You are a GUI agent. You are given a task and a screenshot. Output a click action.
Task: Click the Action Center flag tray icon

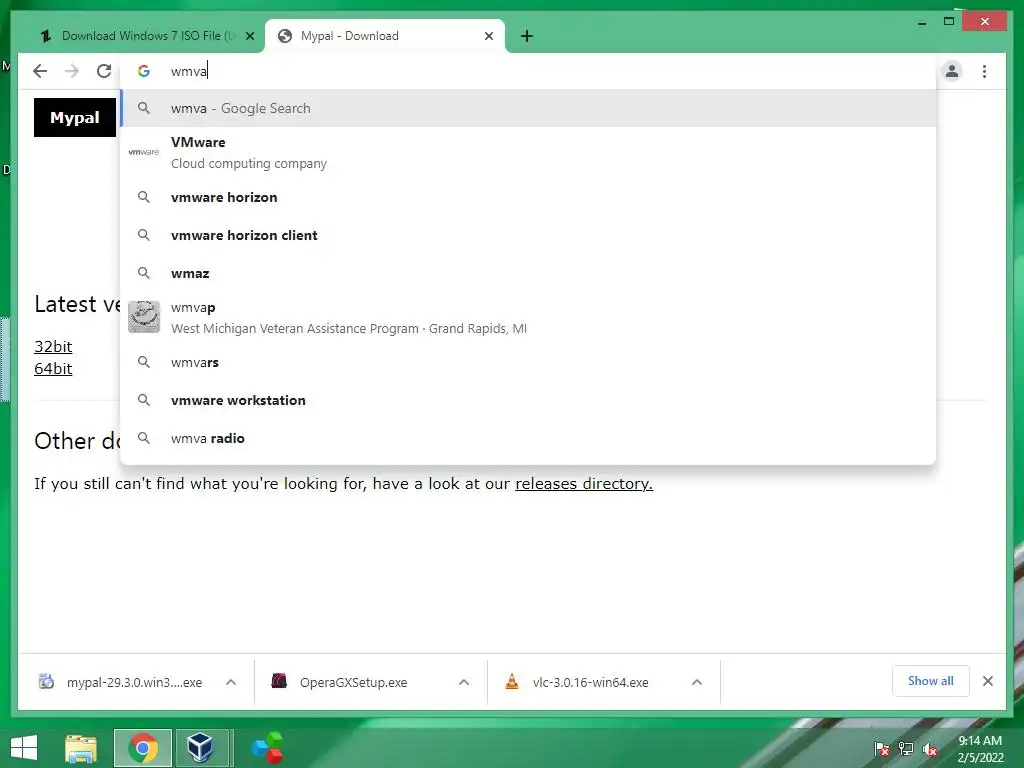[x=882, y=749]
